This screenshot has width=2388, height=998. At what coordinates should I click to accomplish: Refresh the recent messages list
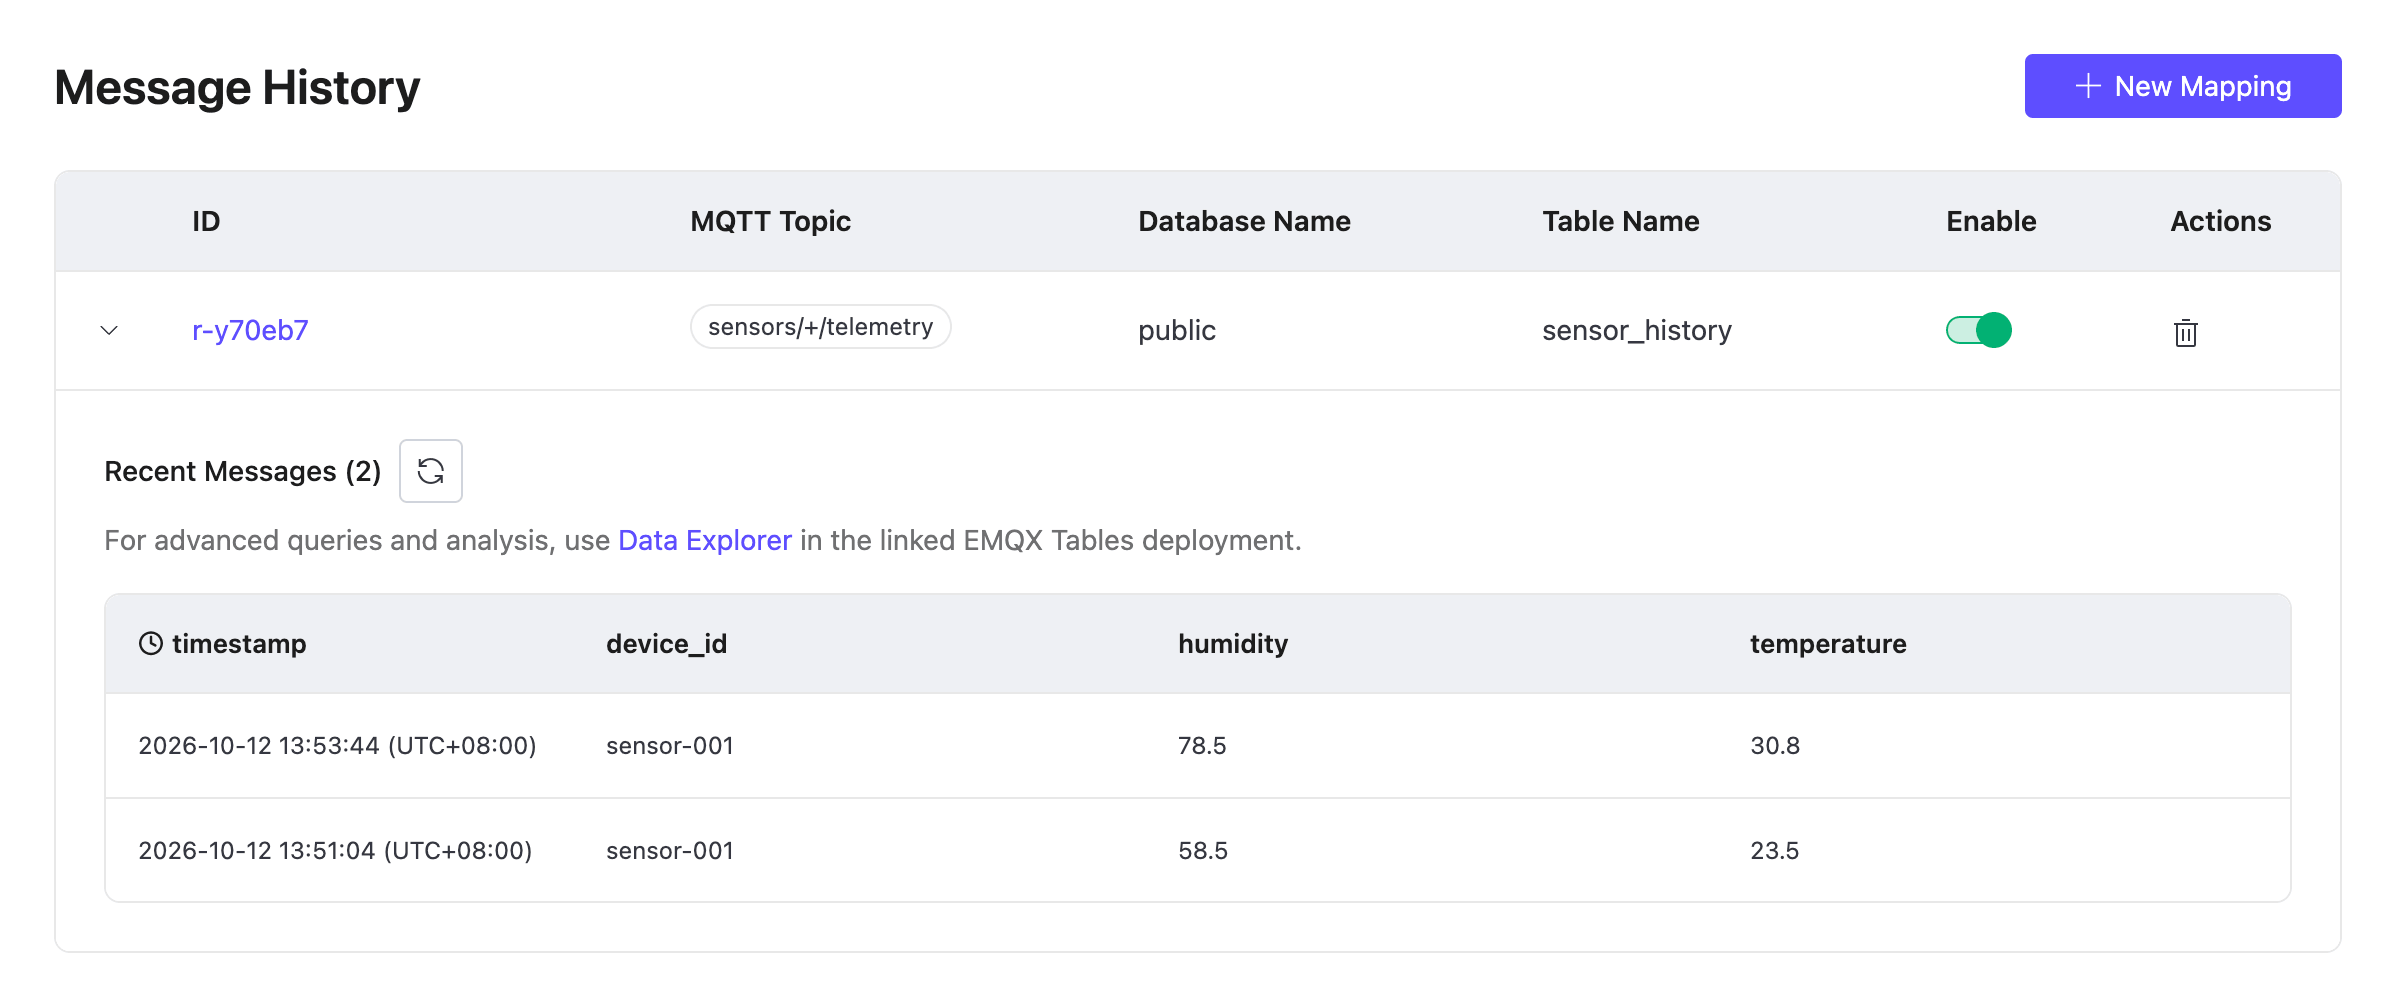(431, 471)
